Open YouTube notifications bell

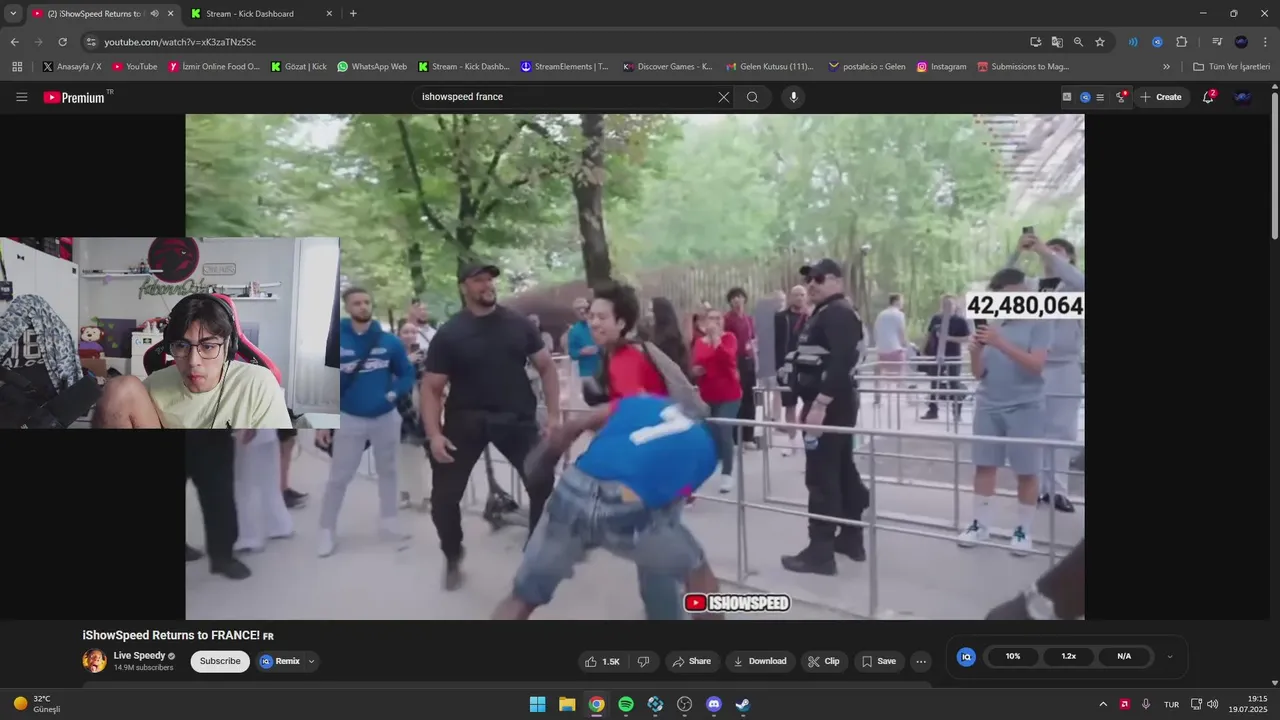click(x=1209, y=97)
